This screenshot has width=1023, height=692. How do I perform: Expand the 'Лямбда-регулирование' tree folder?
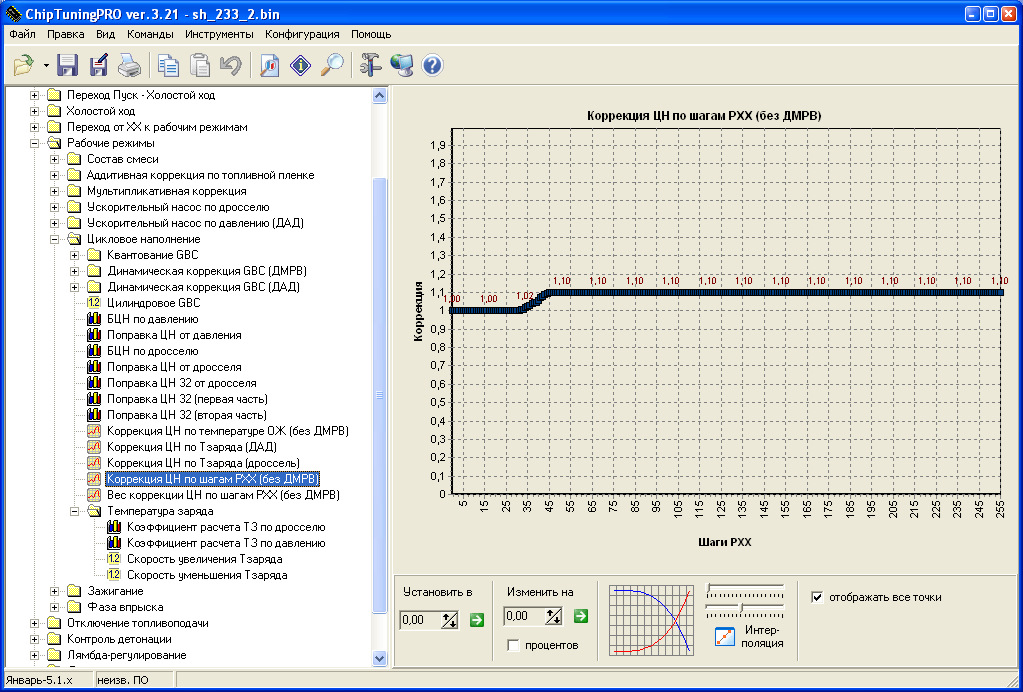[35, 655]
